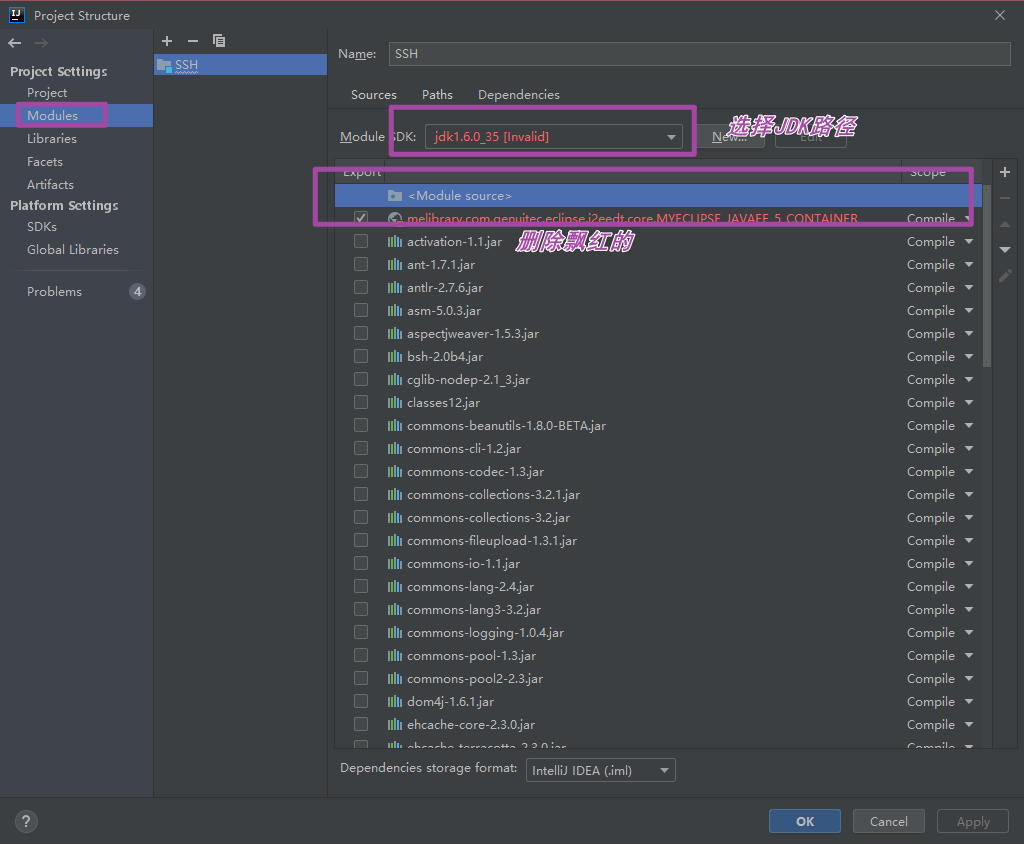Click library icon of antlr-2.7.6.jar
The width and height of the screenshot is (1024, 844).
coord(394,287)
